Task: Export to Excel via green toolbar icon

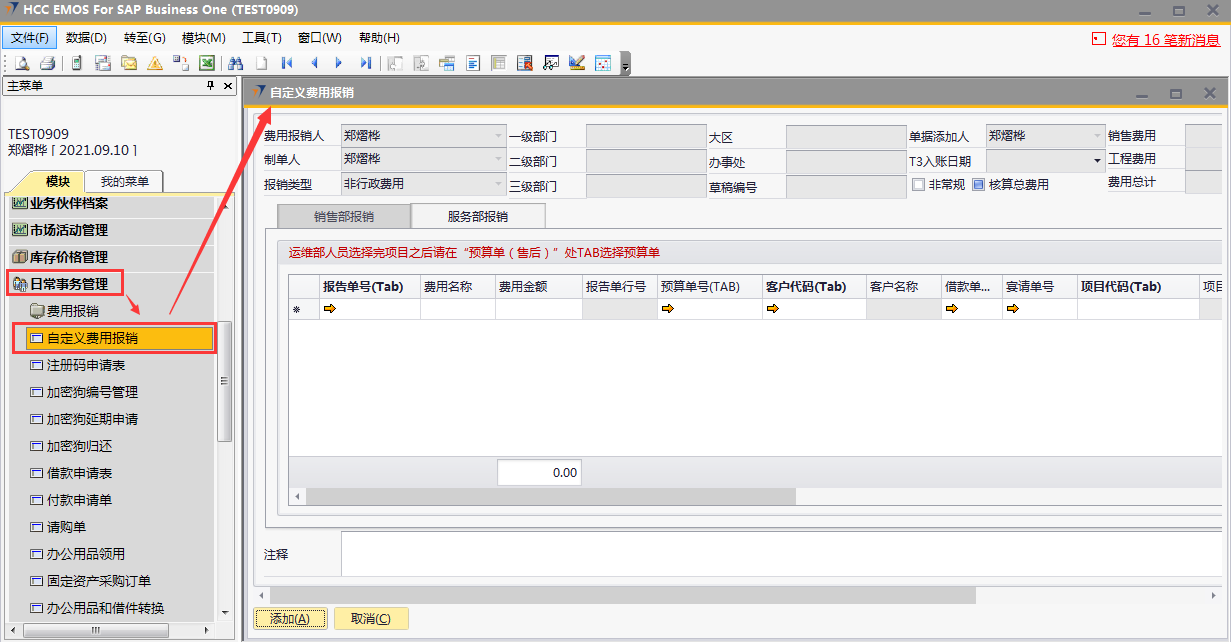Action: tap(207, 63)
